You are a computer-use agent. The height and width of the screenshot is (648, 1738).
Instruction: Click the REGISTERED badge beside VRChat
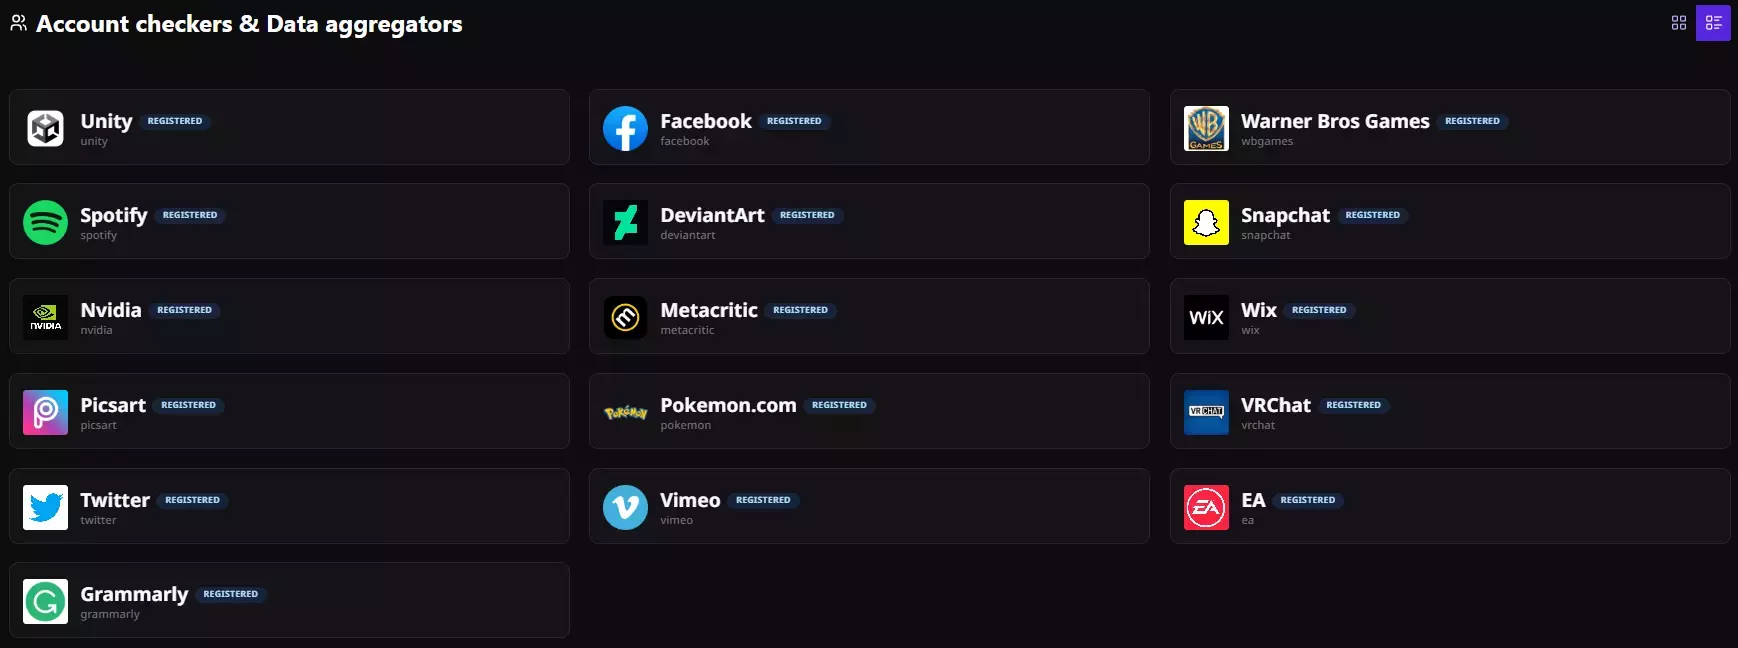(x=1353, y=405)
